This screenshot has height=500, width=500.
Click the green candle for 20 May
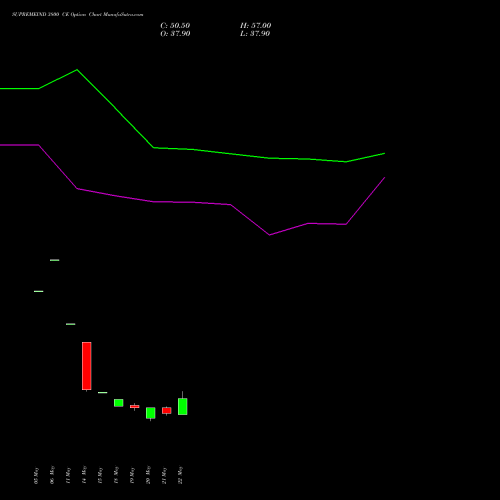[x=151, y=413]
